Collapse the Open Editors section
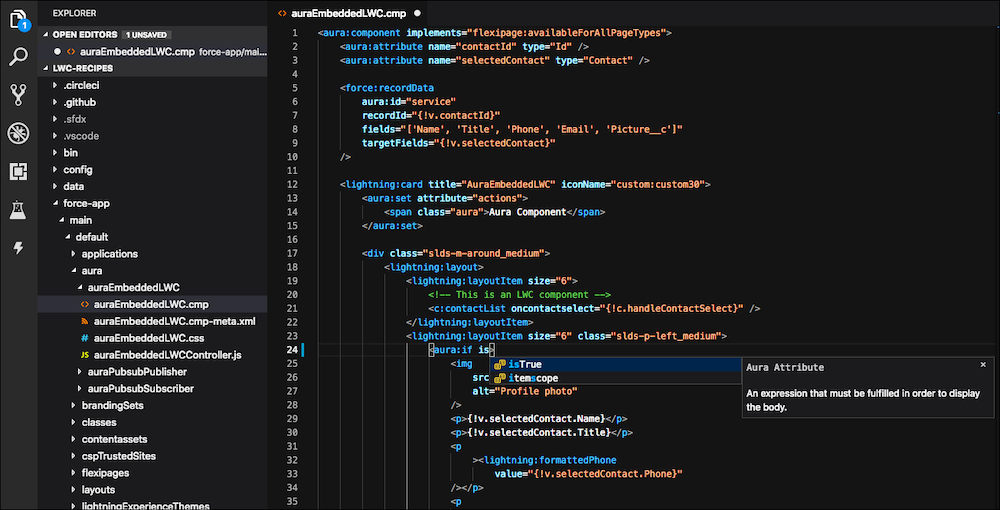 pyautogui.click(x=46, y=34)
